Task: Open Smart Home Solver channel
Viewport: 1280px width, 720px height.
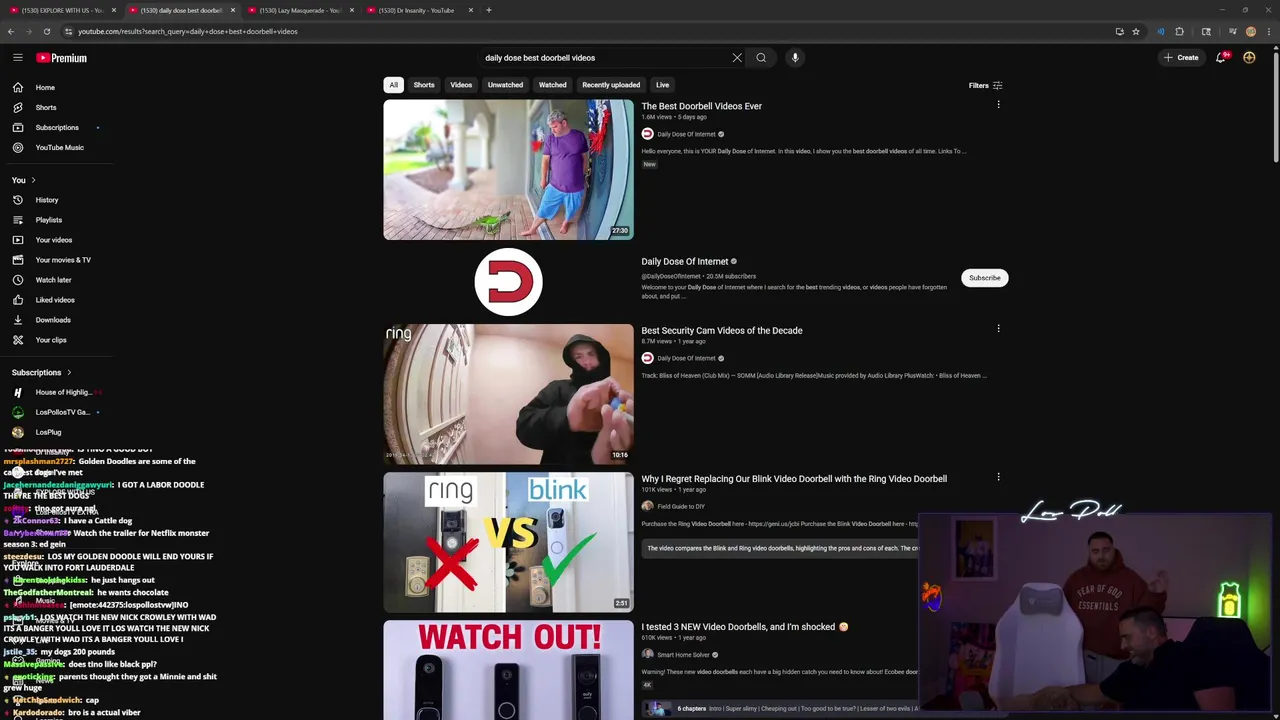Action: tap(683, 655)
